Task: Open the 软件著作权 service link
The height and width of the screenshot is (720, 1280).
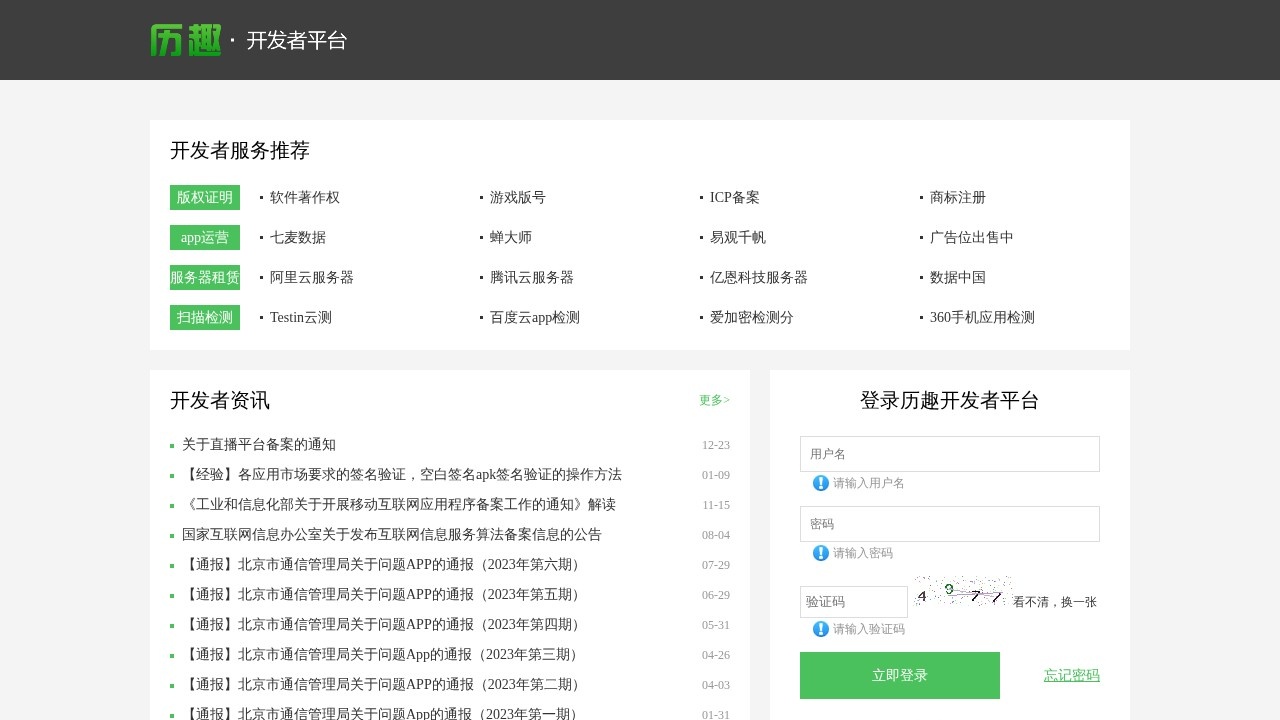Action: (x=305, y=197)
